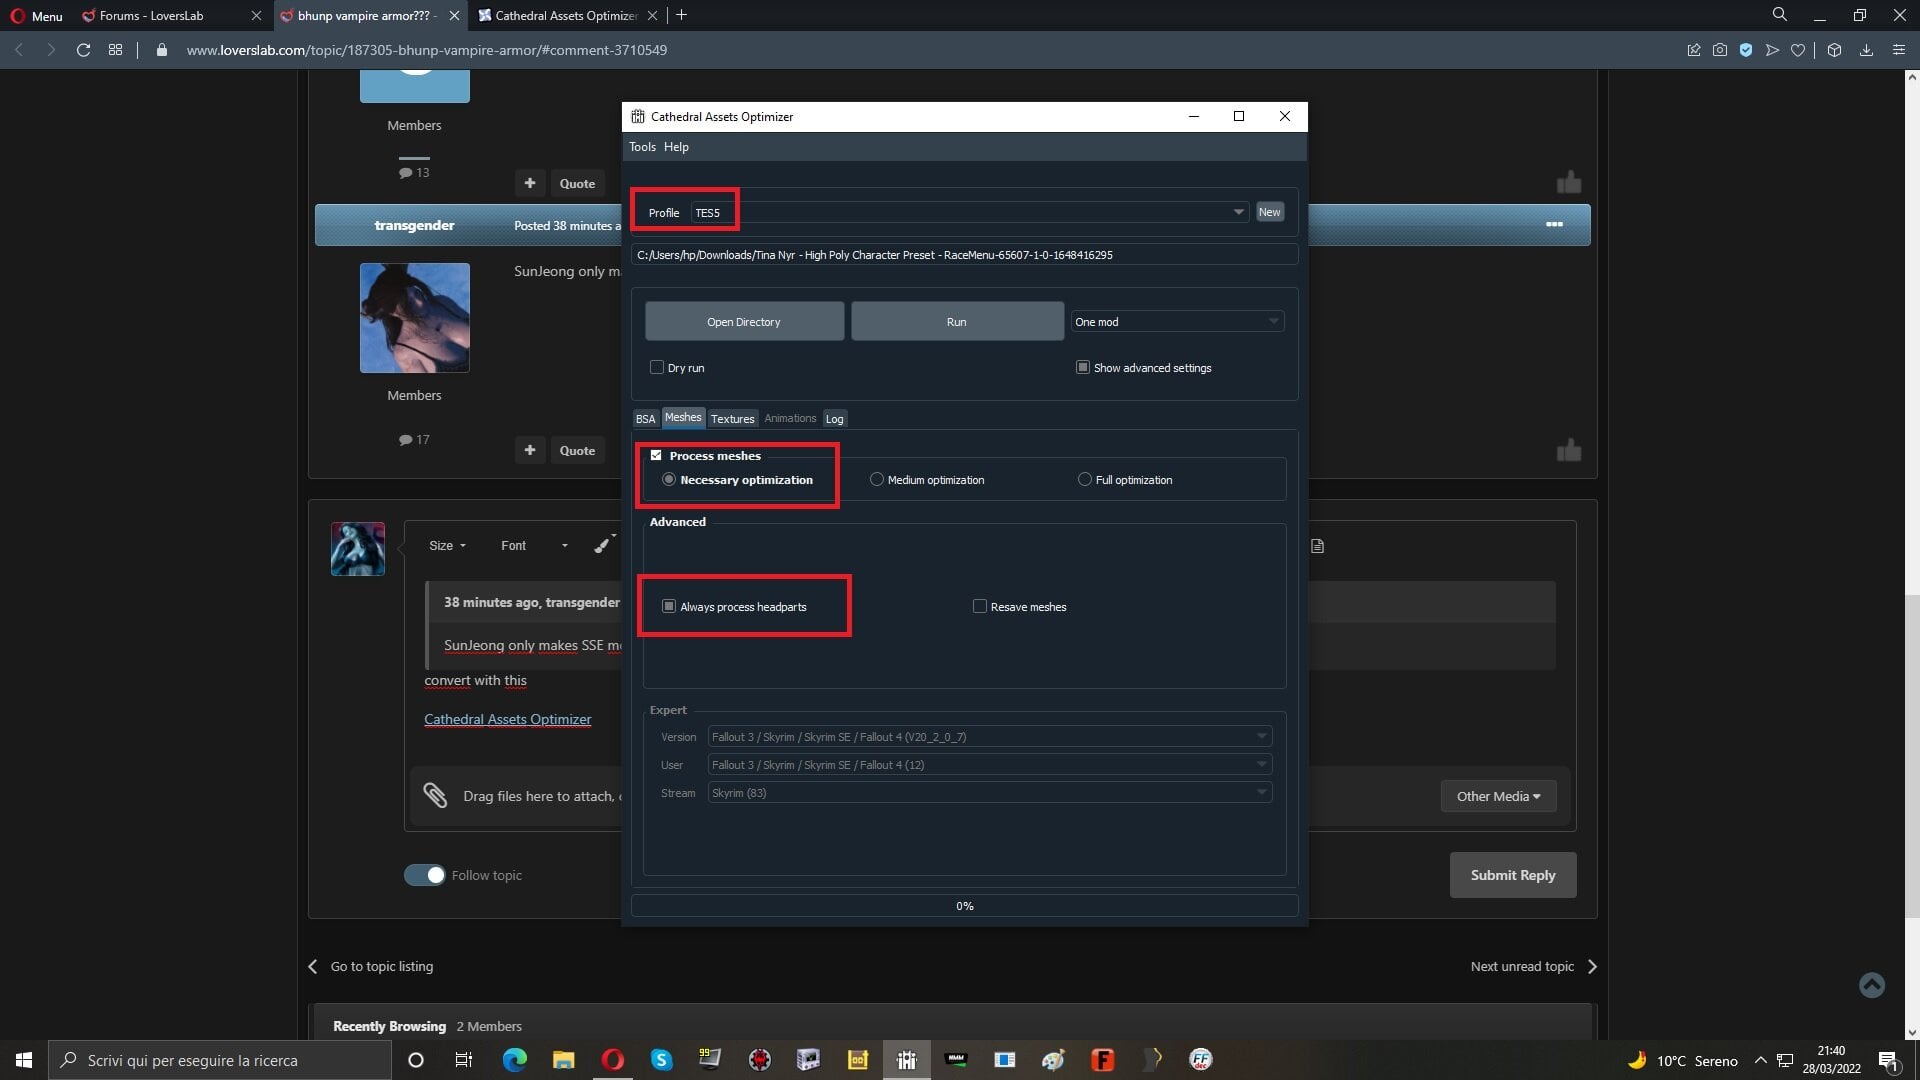
Task: Open the editor Font dropdown
Action: click(535, 545)
